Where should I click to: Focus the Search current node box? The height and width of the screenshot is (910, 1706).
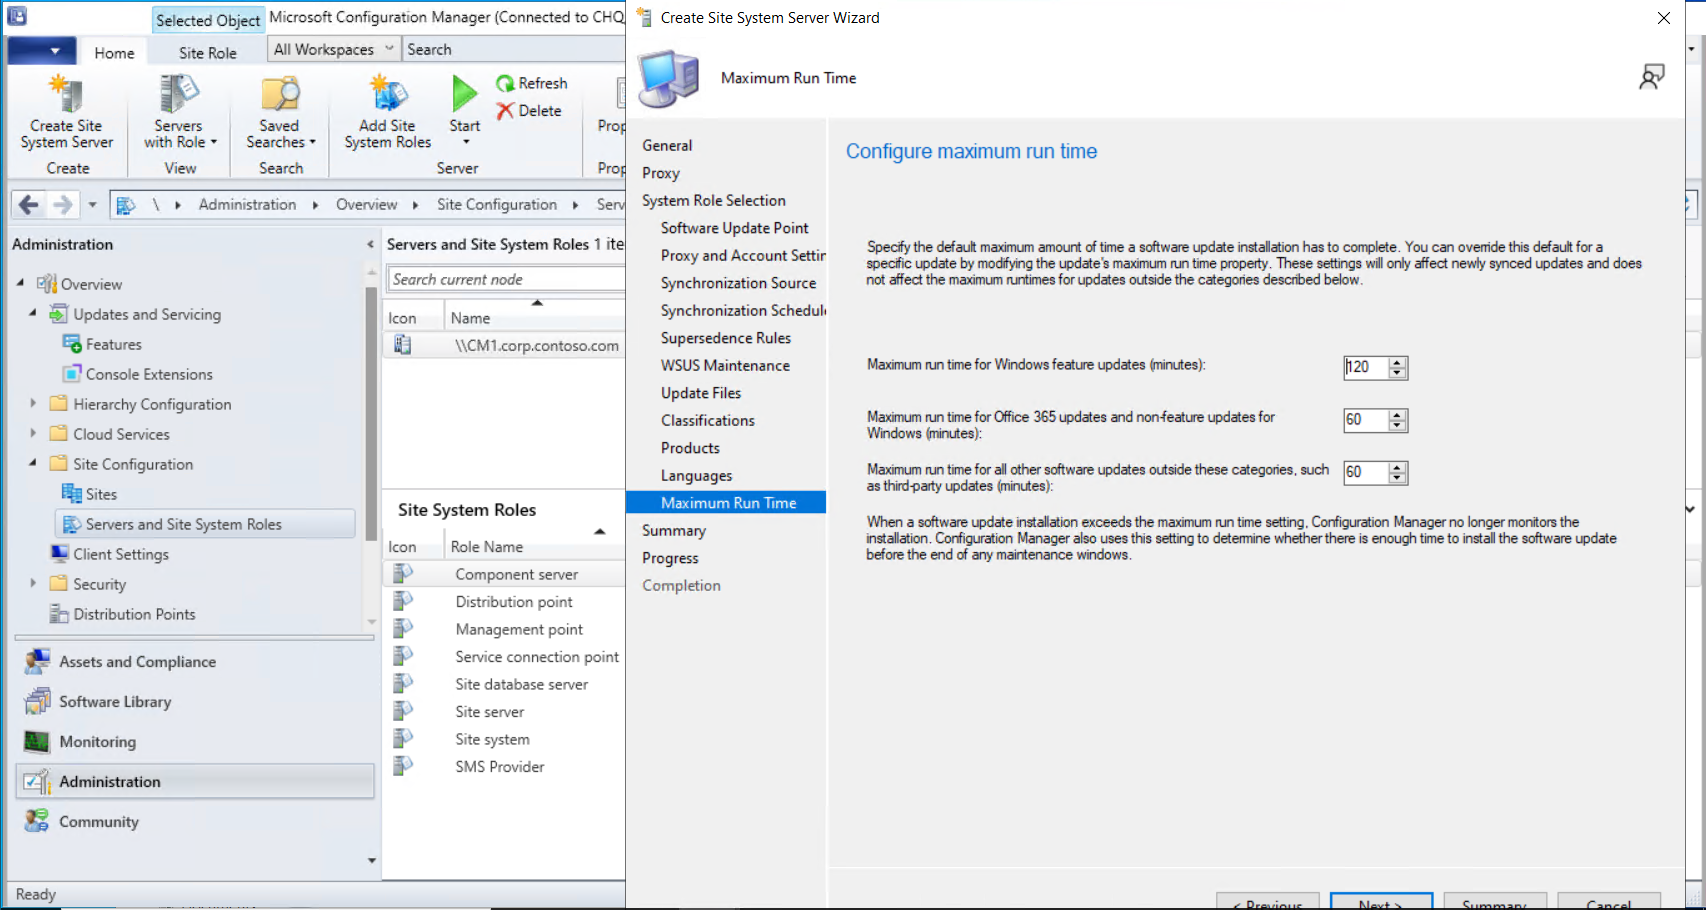click(x=505, y=279)
